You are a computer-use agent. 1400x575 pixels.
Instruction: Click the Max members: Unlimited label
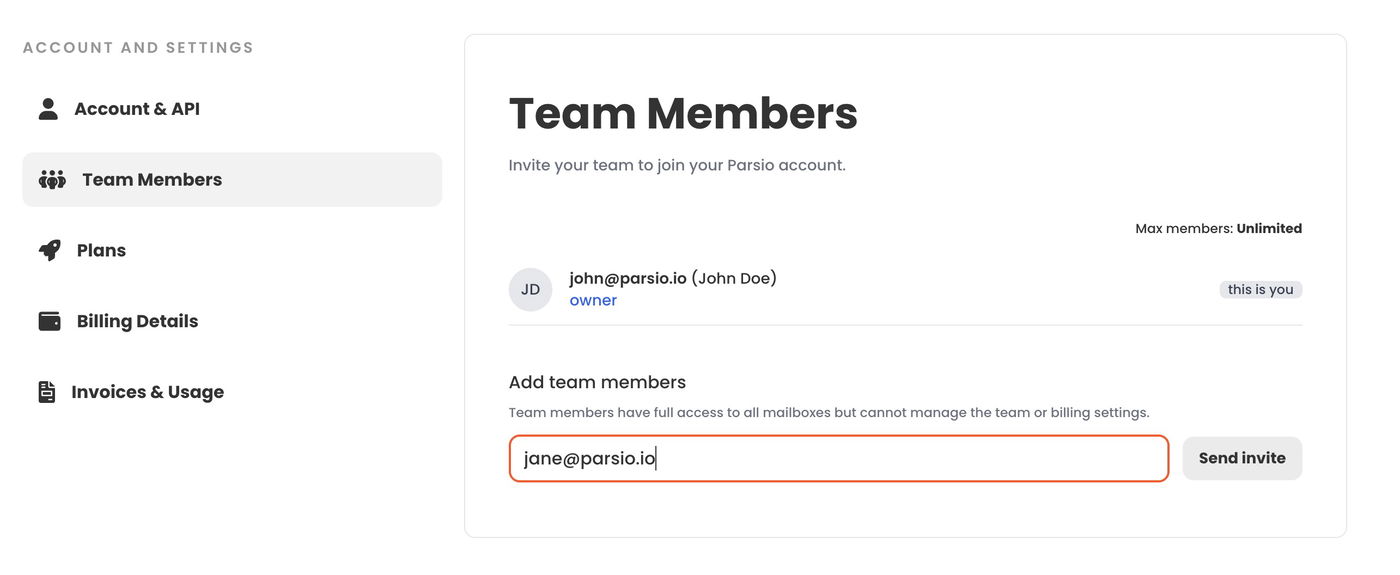[1218, 228]
